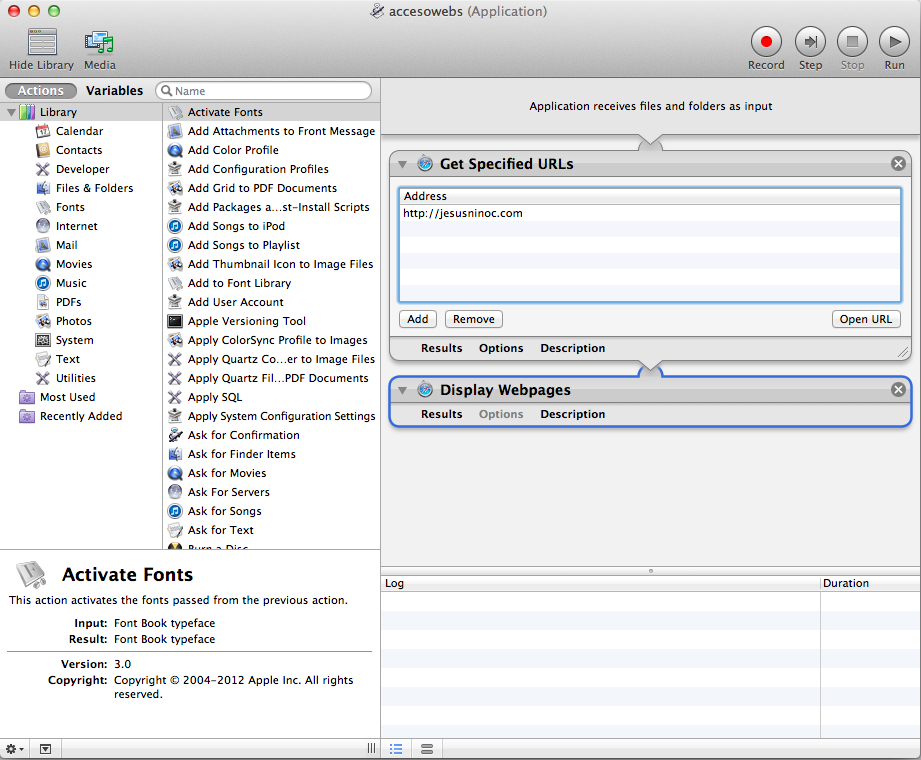Click the Open URL button

(866, 319)
